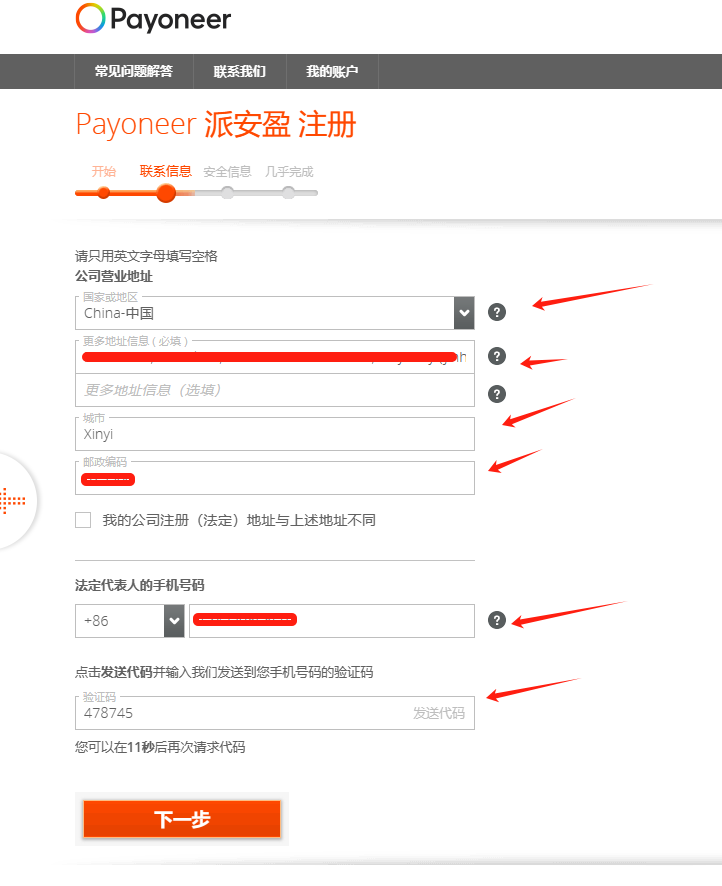Tick the different registered address checkbox
The height and width of the screenshot is (886, 722).
[83, 520]
